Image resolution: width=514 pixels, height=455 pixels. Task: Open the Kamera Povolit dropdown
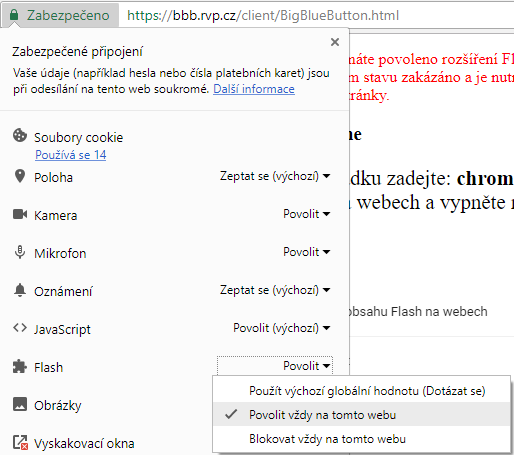point(307,214)
